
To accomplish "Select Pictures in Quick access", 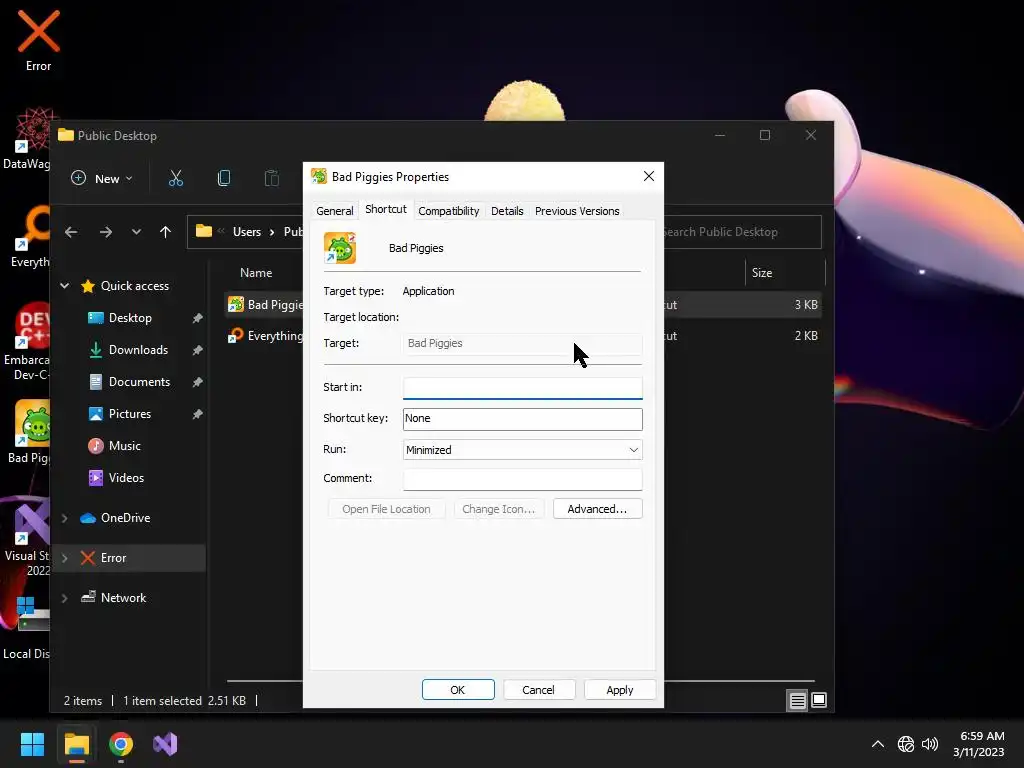I will coord(129,414).
